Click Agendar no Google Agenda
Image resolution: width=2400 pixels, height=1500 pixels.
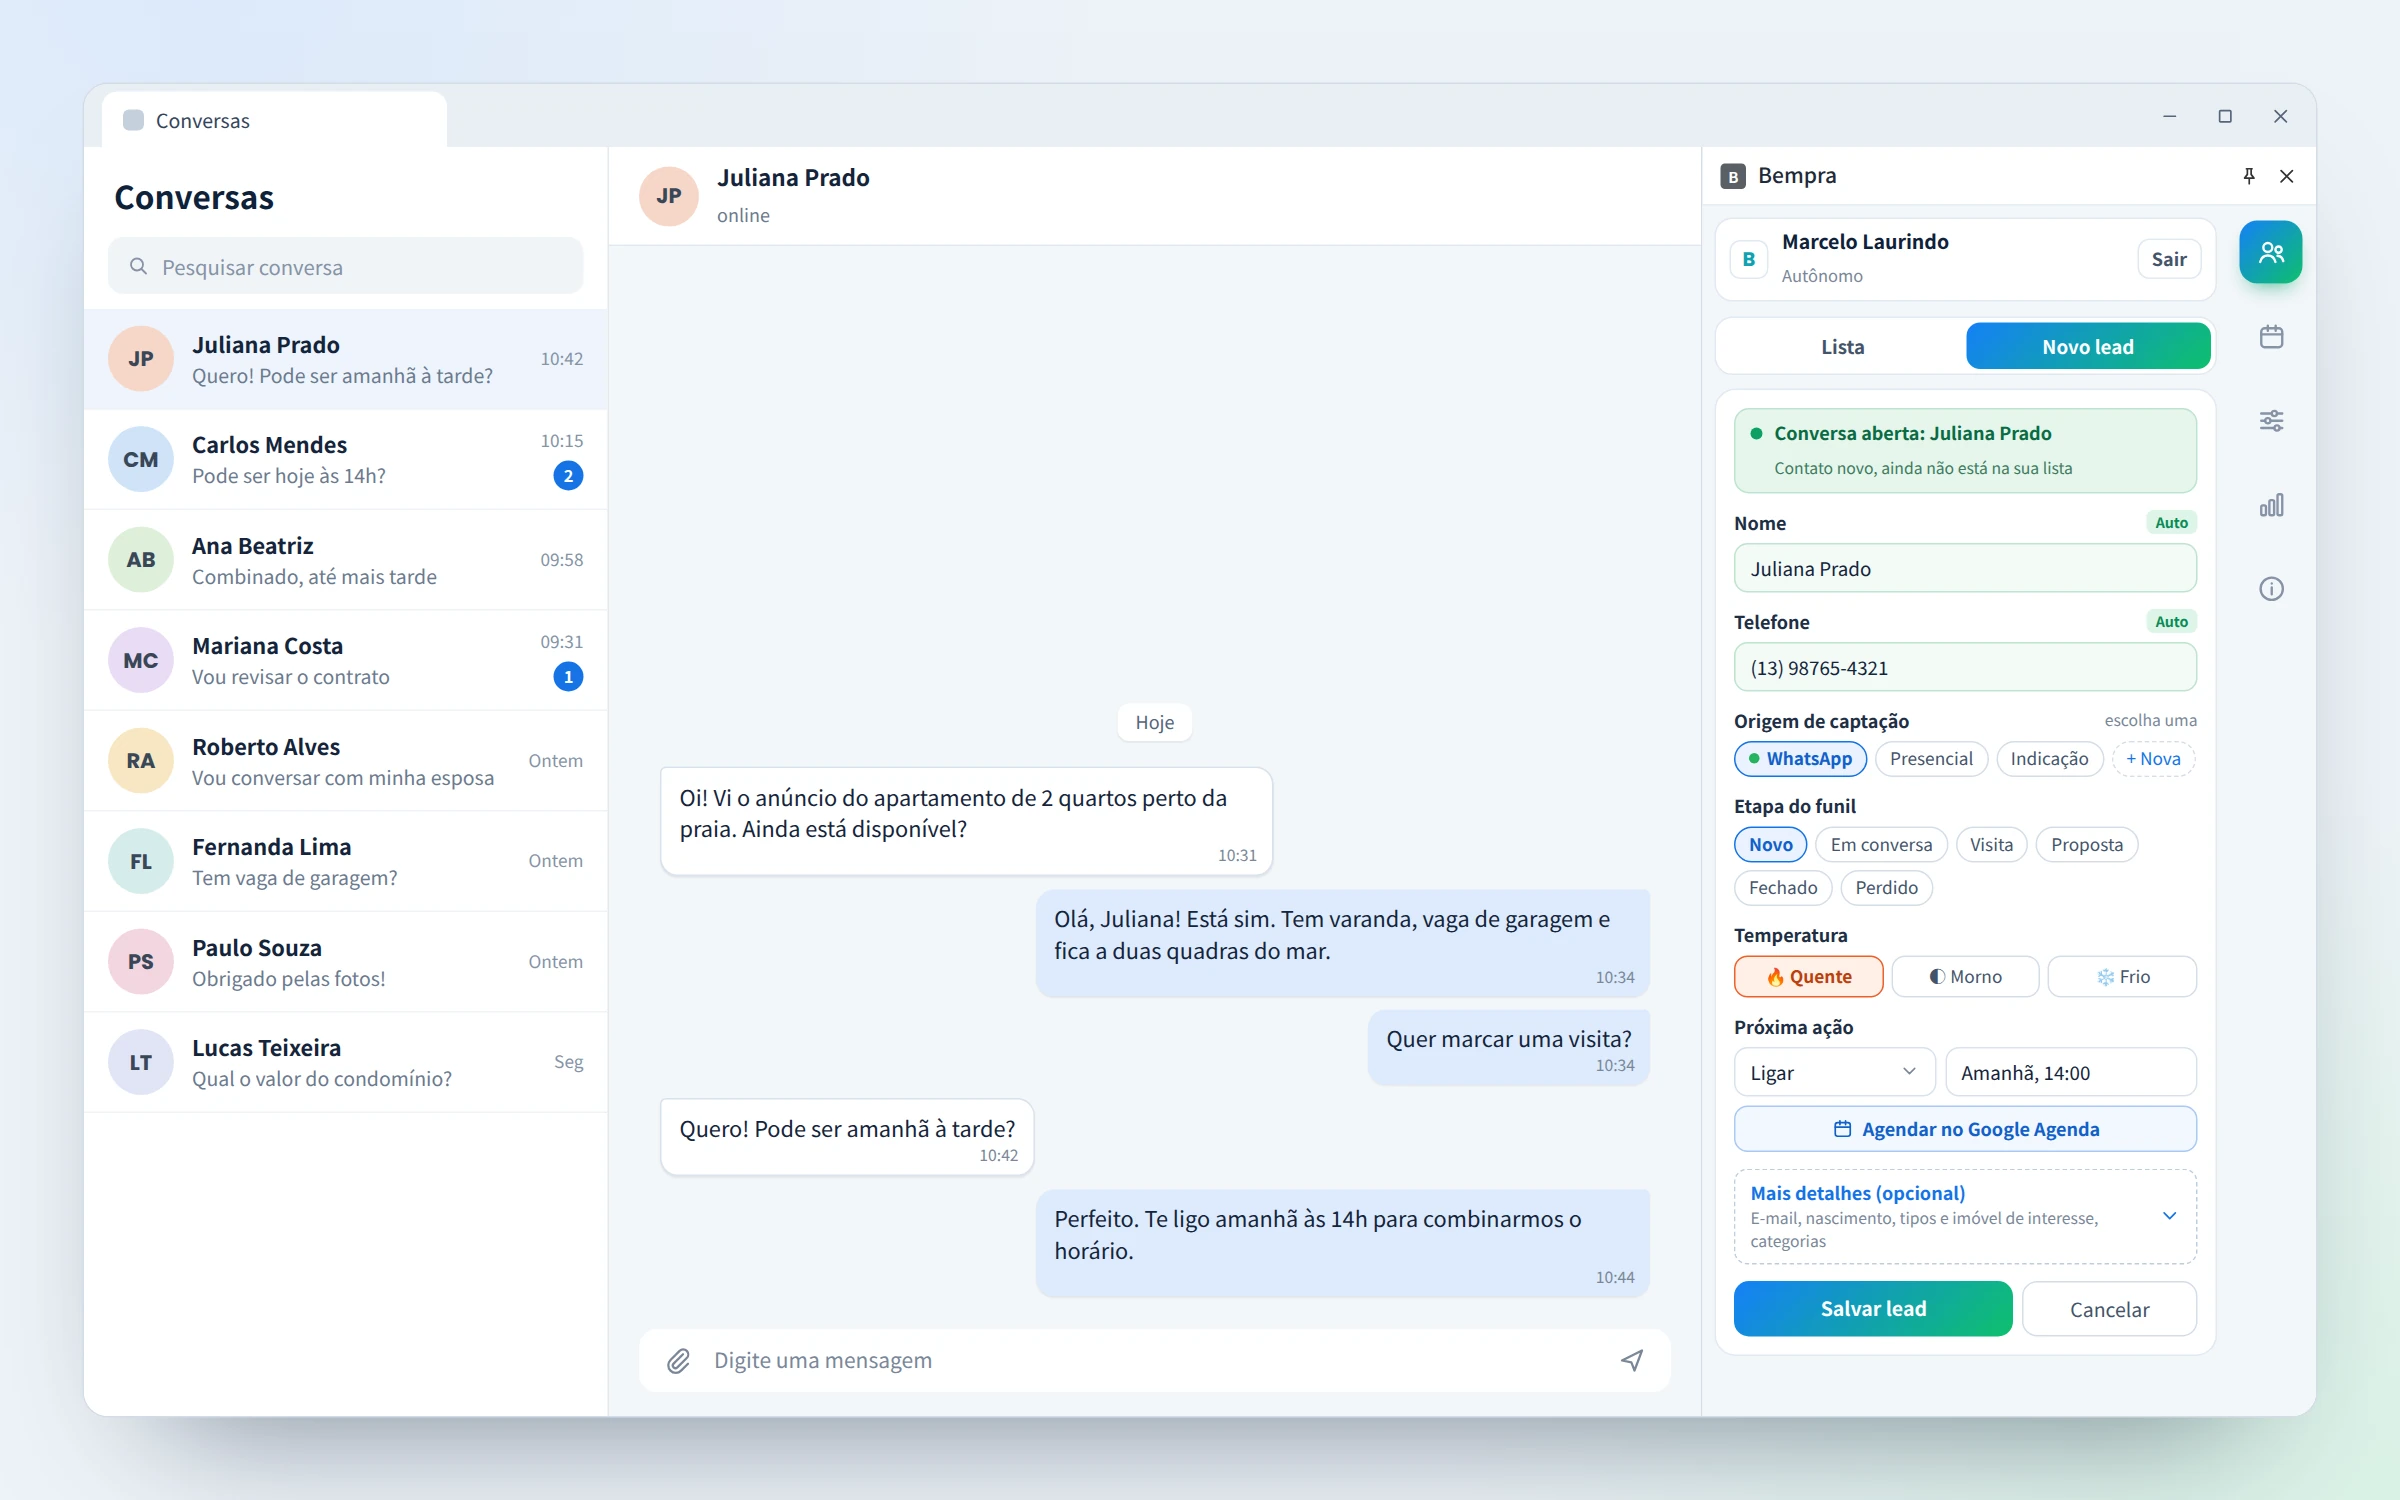click(x=1965, y=1130)
